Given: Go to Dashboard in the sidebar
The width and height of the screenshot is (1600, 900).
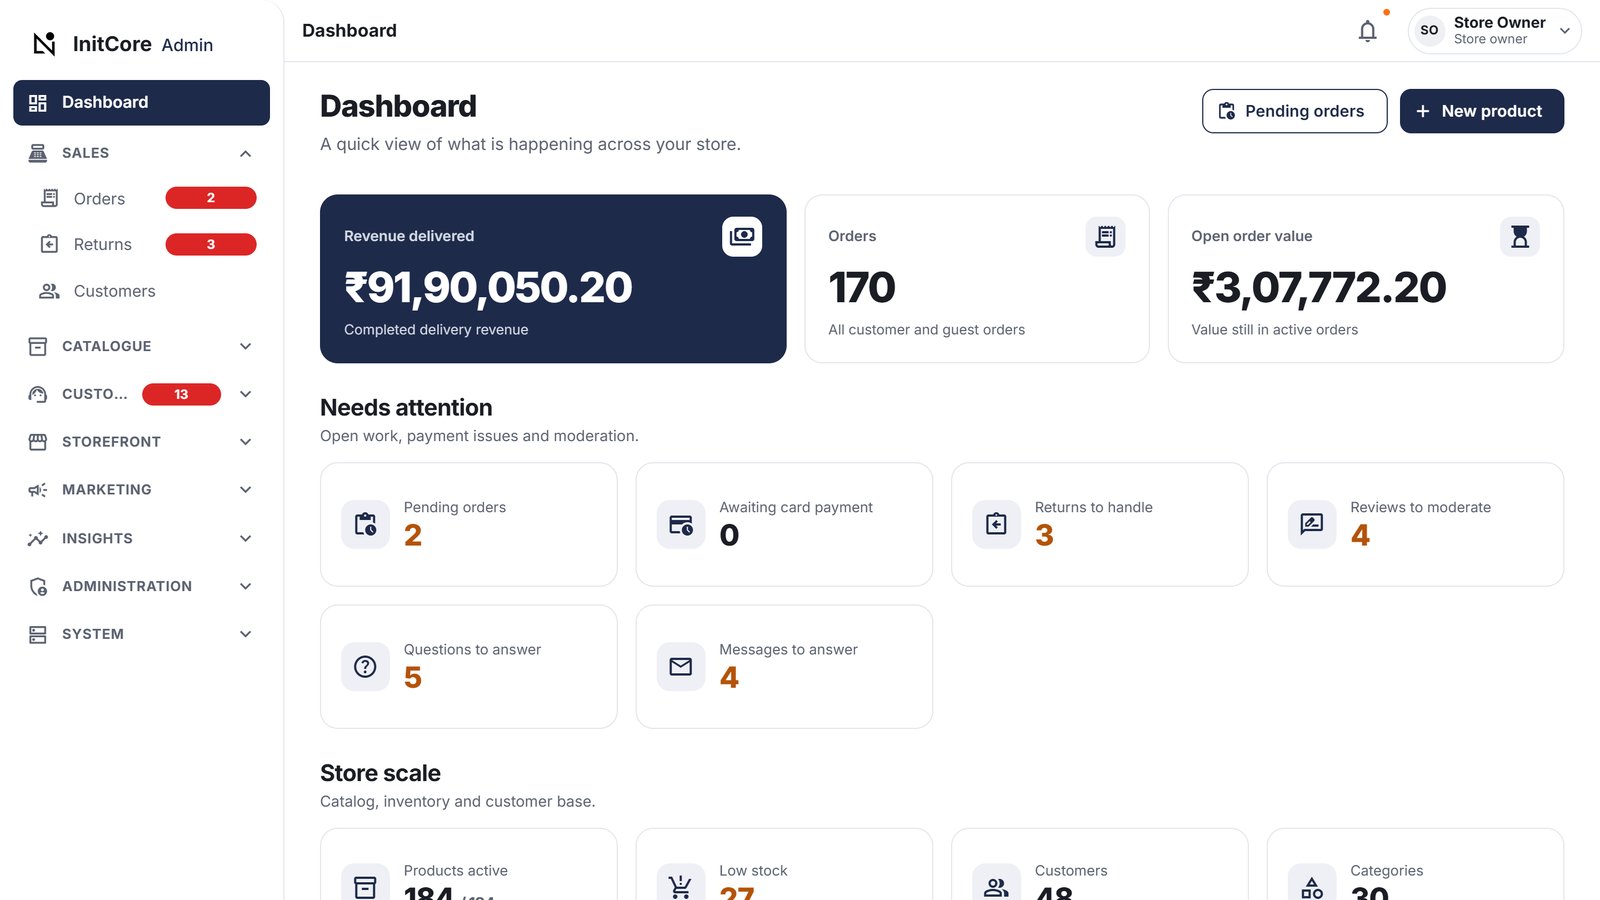Looking at the screenshot, I should point(141,102).
